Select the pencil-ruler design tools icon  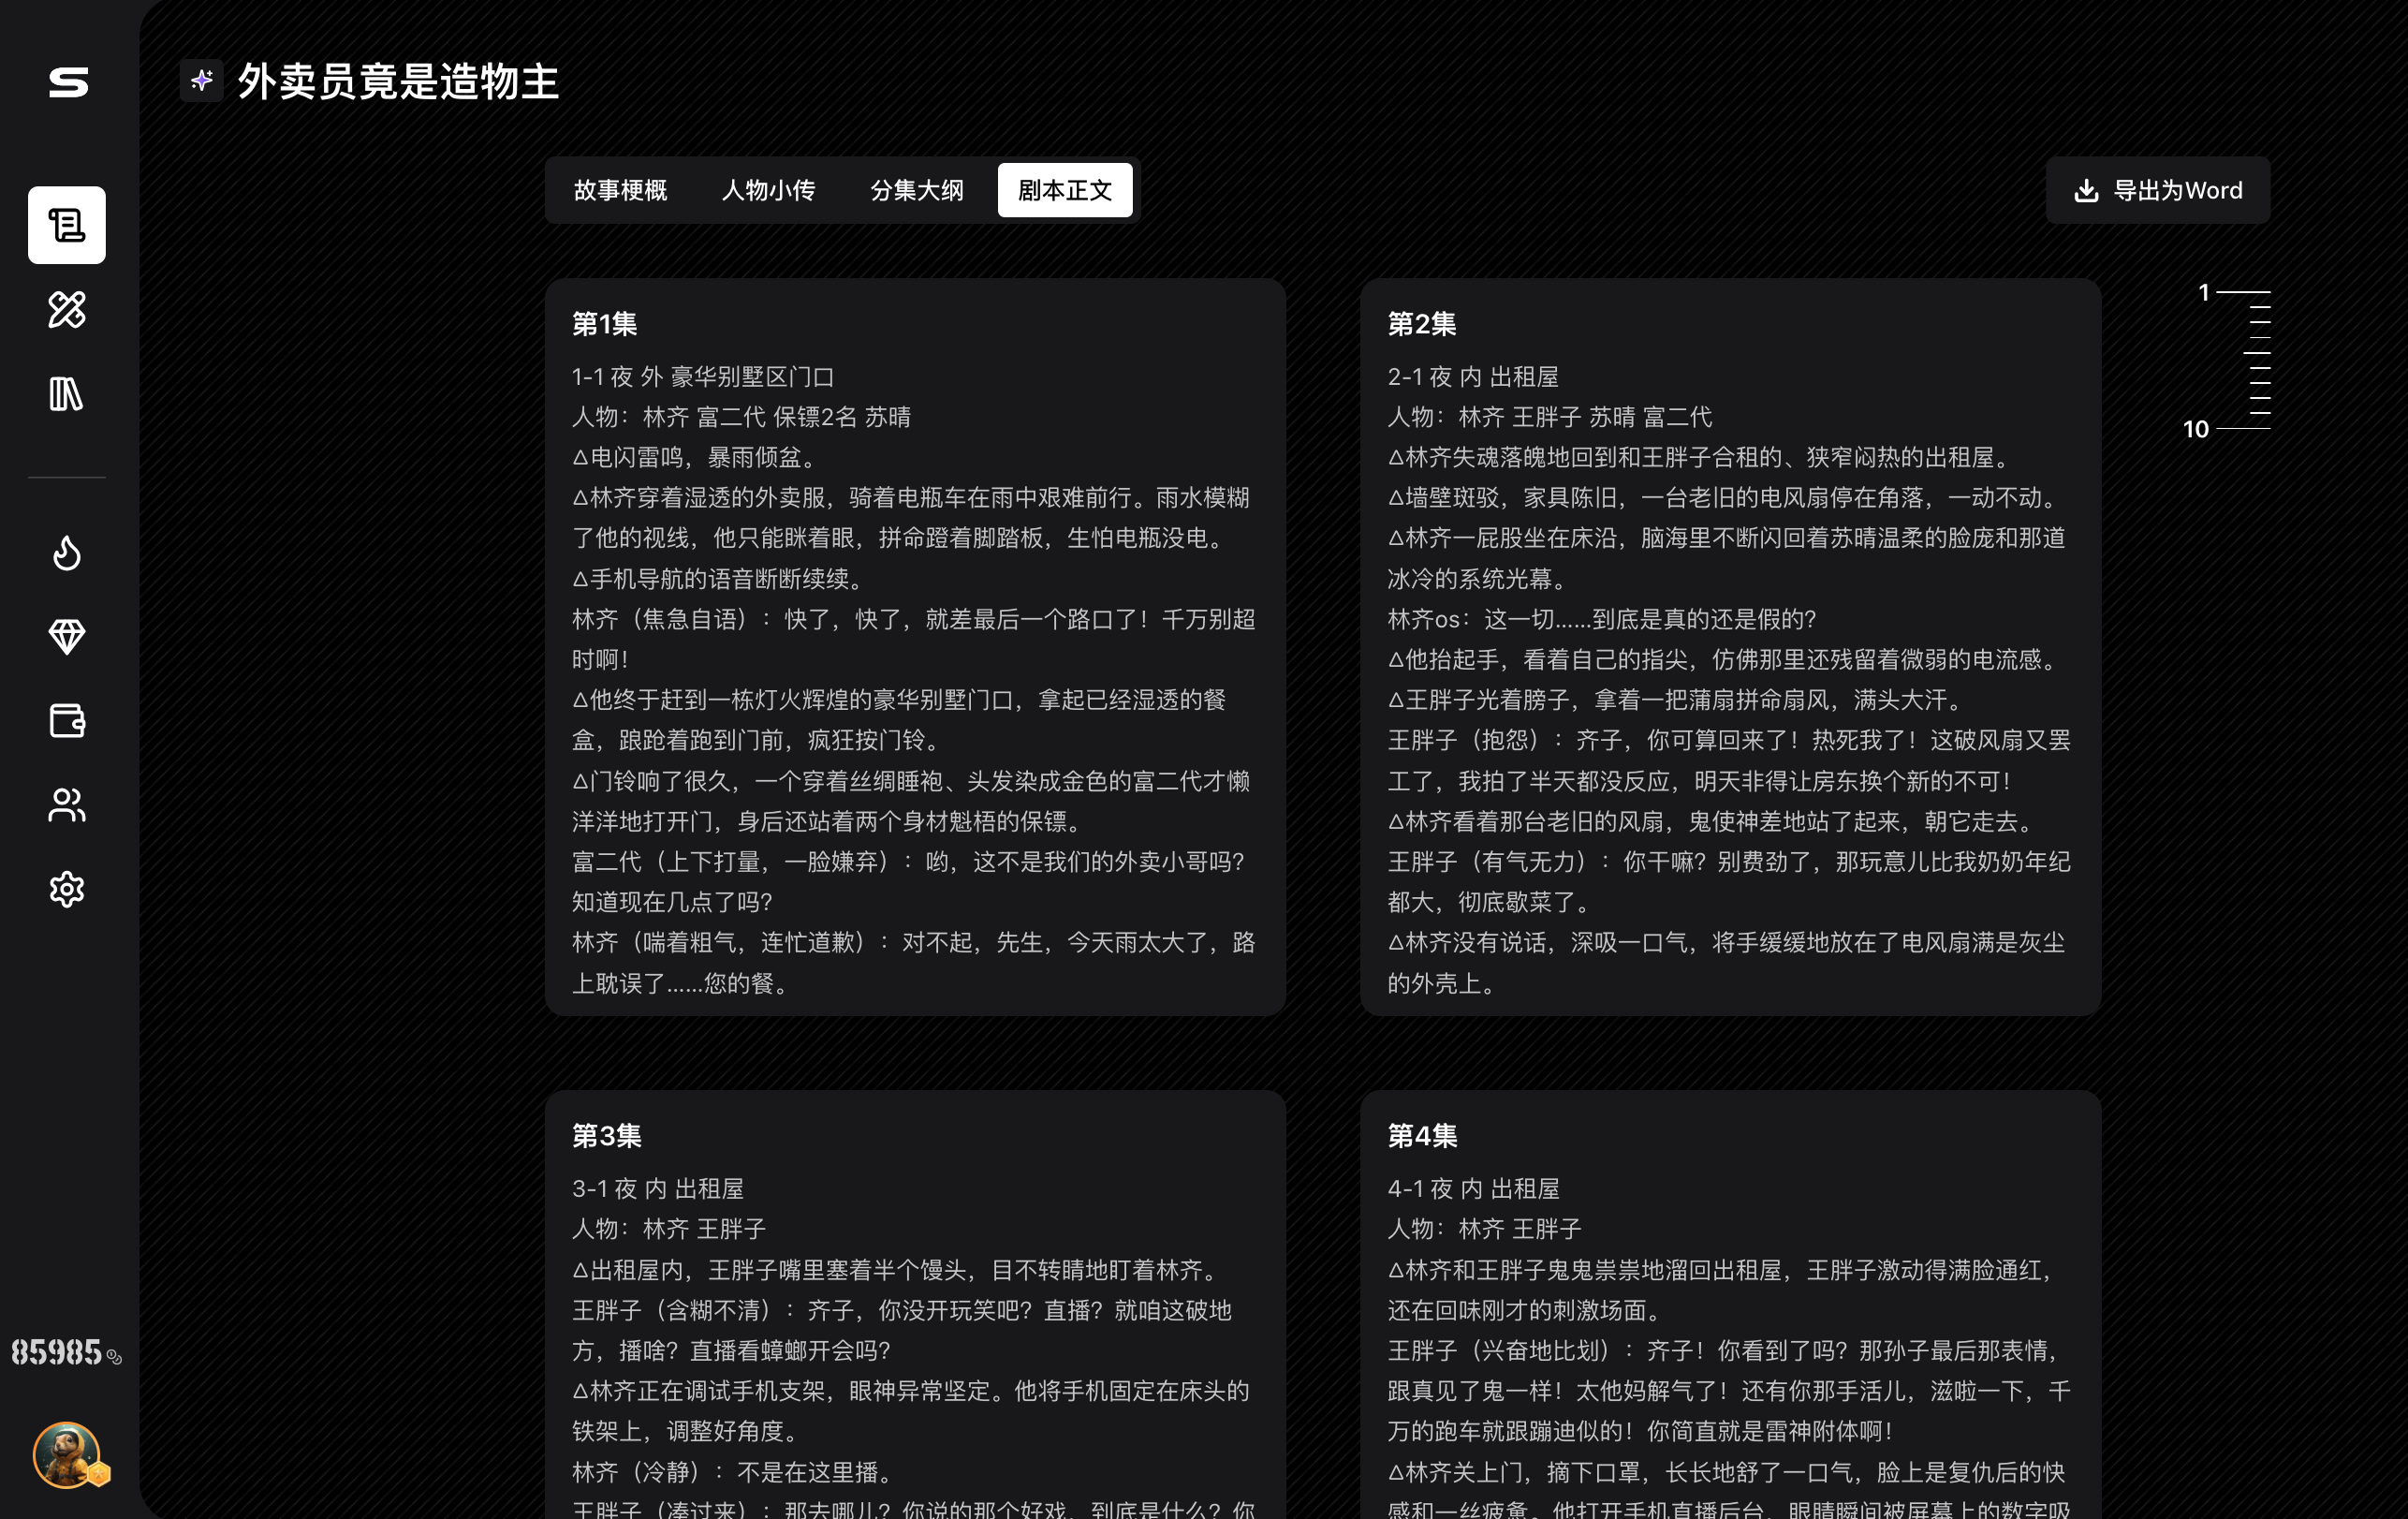(67, 309)
